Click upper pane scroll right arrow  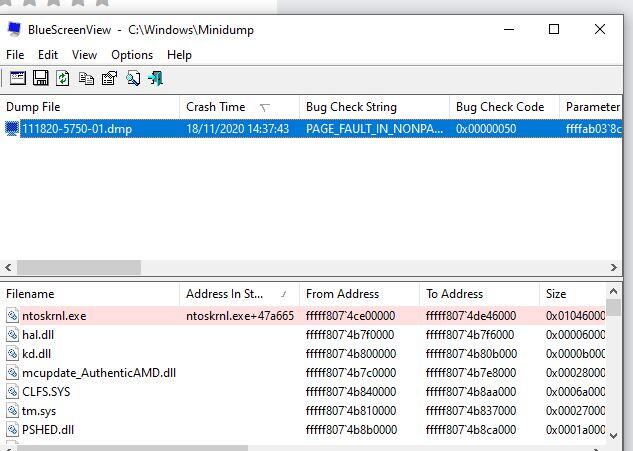(x=614, y=267)
